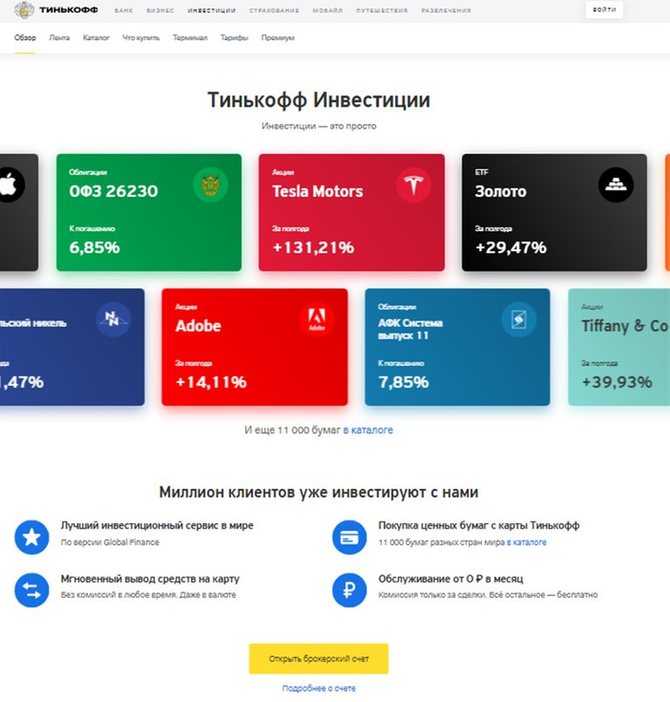Screen dimensions: 670x702
Task: Follow the в каталоге link under Покупка ценных бумаг
Action: point(527,542)
